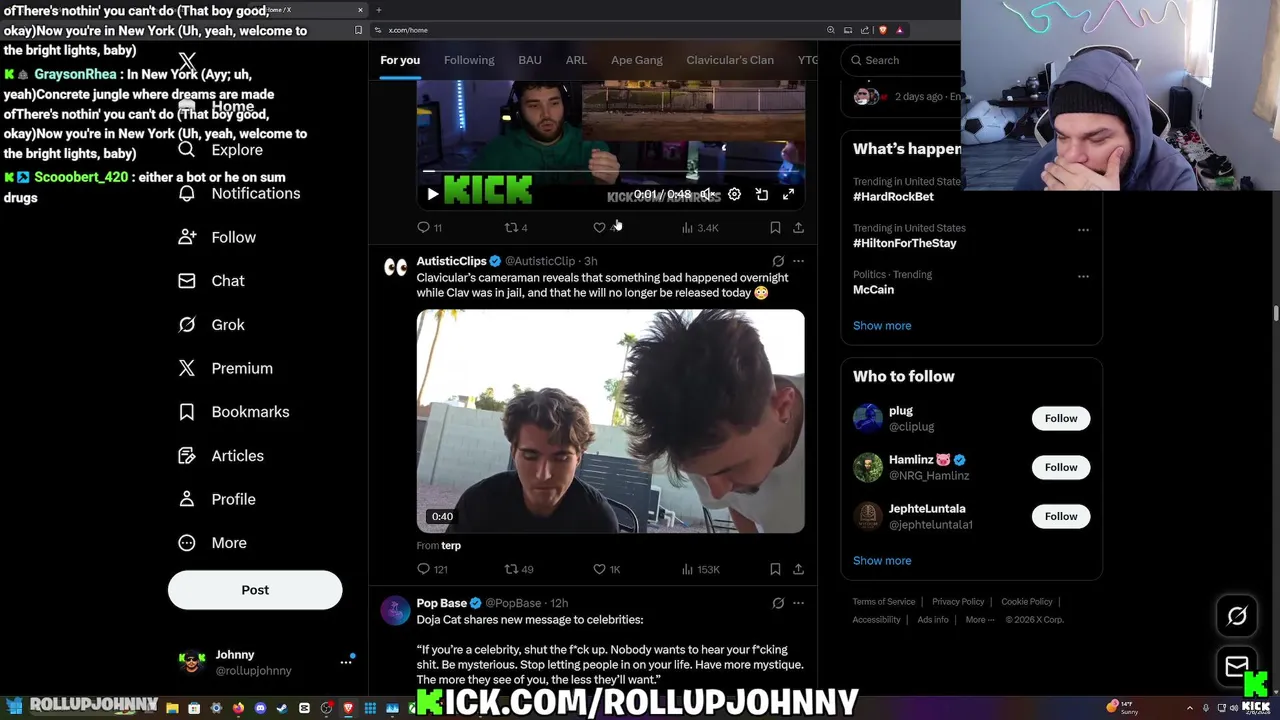This screenshot has height=720, width=1280.
Task: Open the more options on Pop Base post
Action: 798,603
